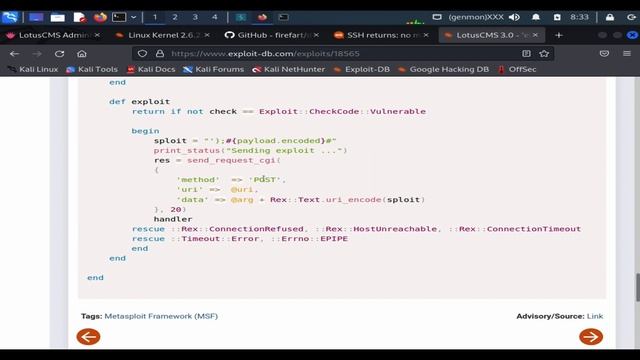This screenshot has width=640, height=360.
Task: Switch to workspace 1
Action: (x=155, y=17)
